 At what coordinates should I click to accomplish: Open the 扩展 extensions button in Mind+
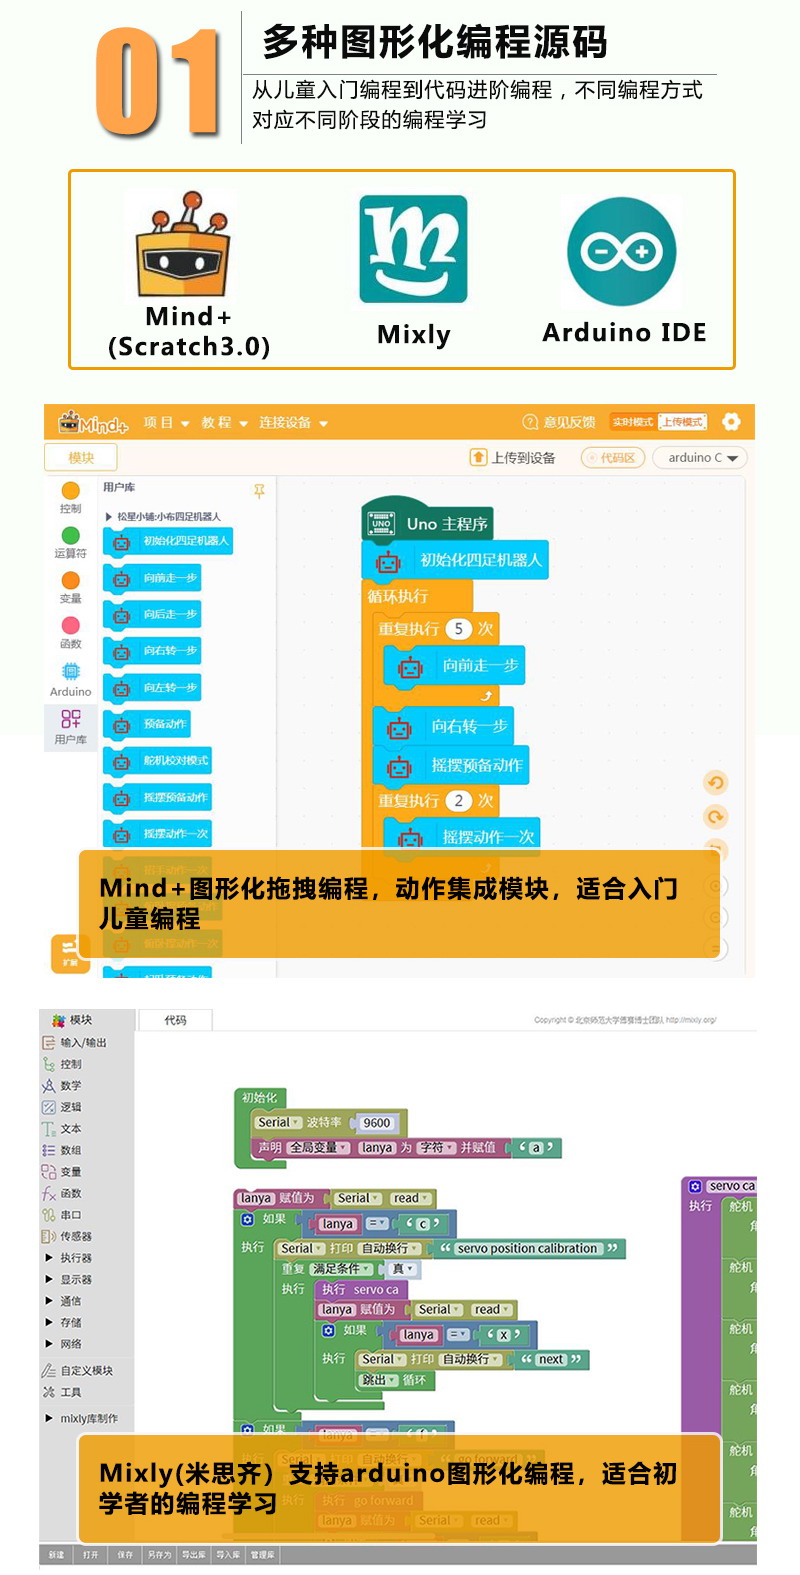pyautogui.click(x=69, y=952)
